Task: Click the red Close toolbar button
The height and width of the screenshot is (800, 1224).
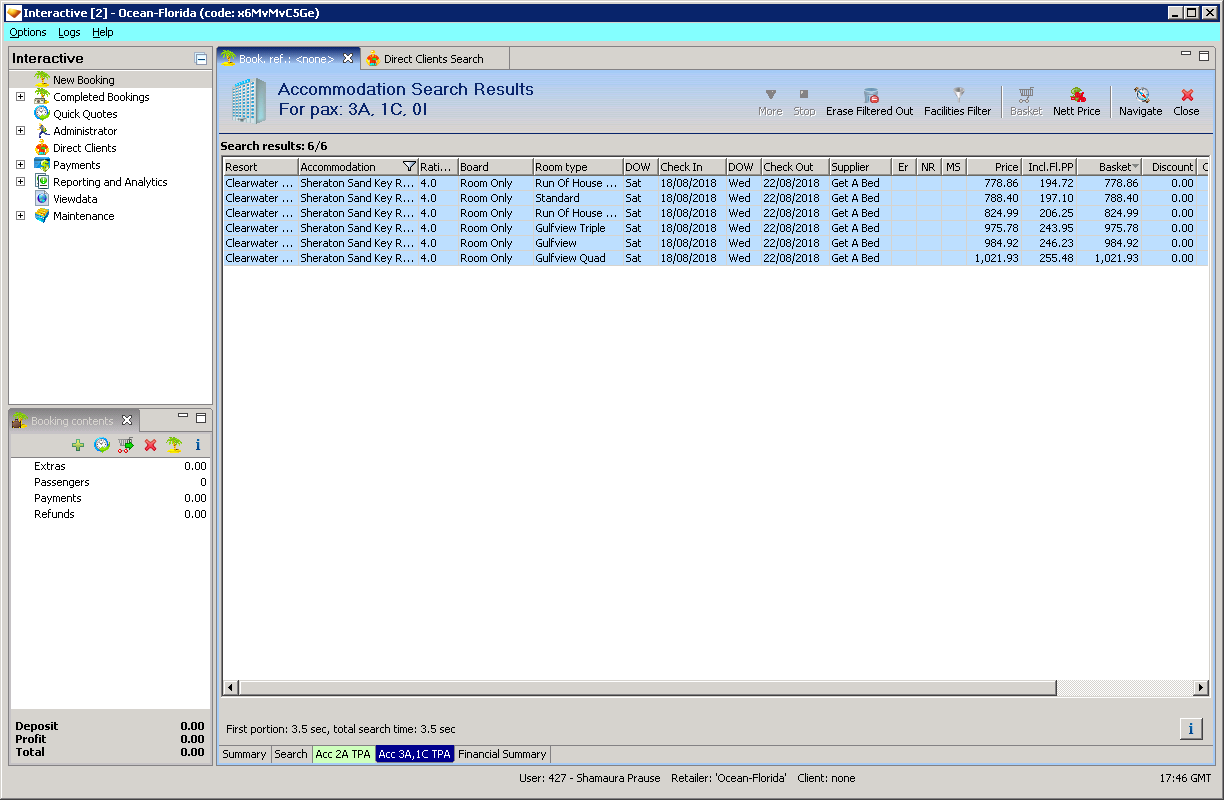Action: 1187,95
